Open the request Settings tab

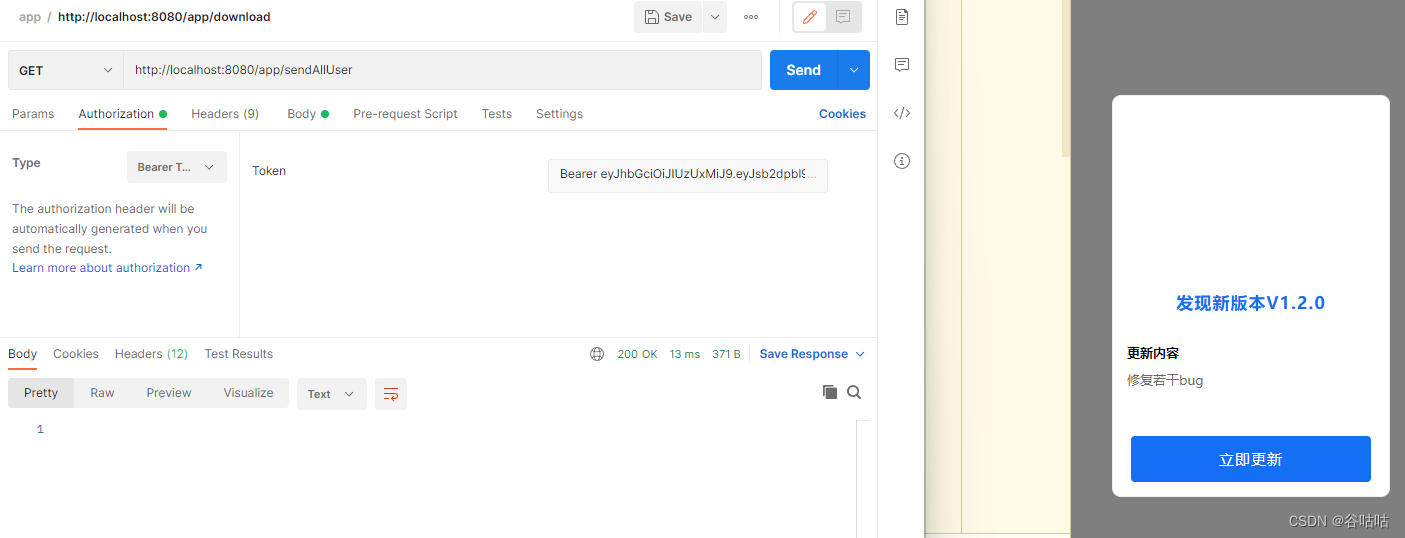[559, 114]
